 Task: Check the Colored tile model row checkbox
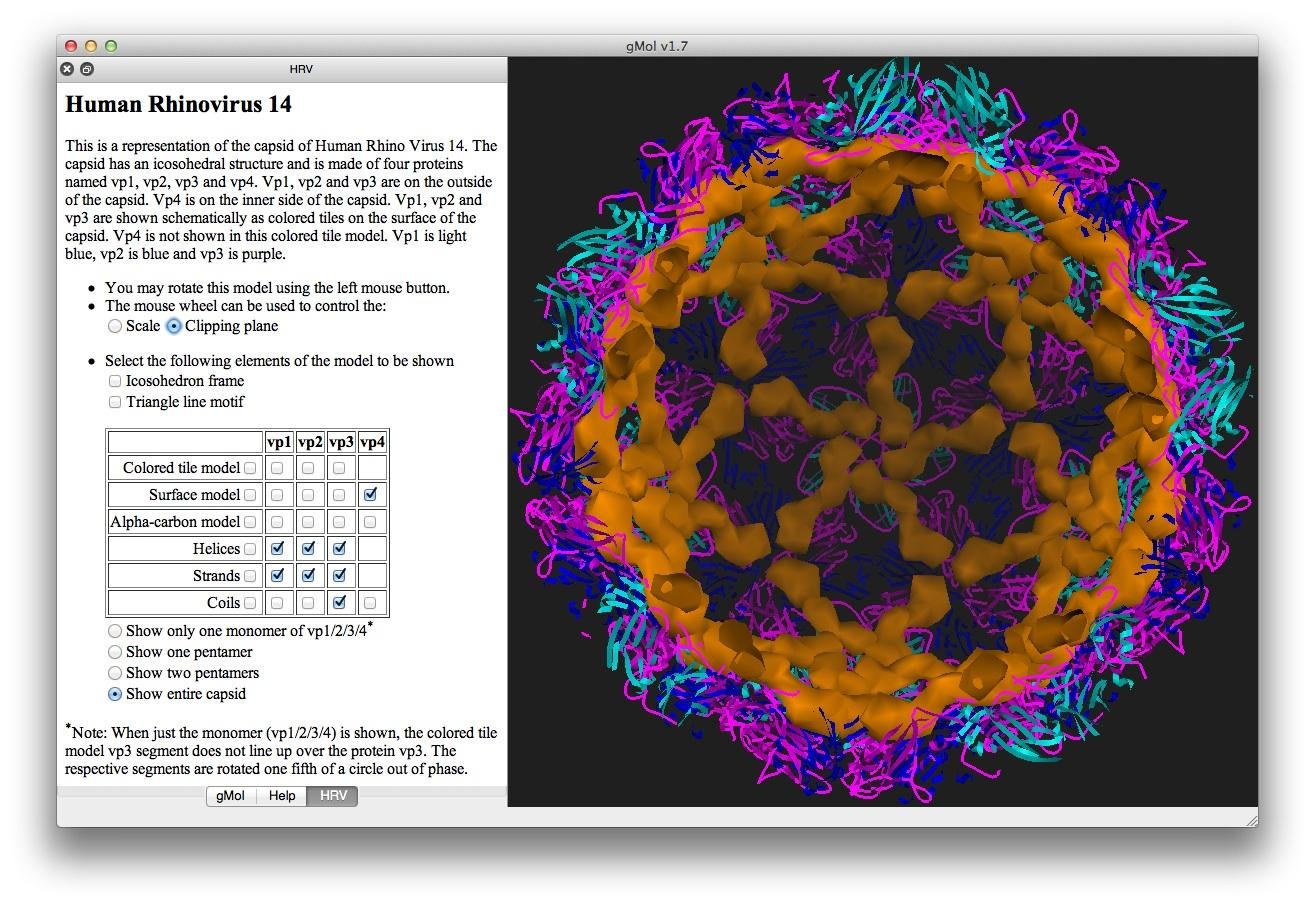(x=250, y=468)
